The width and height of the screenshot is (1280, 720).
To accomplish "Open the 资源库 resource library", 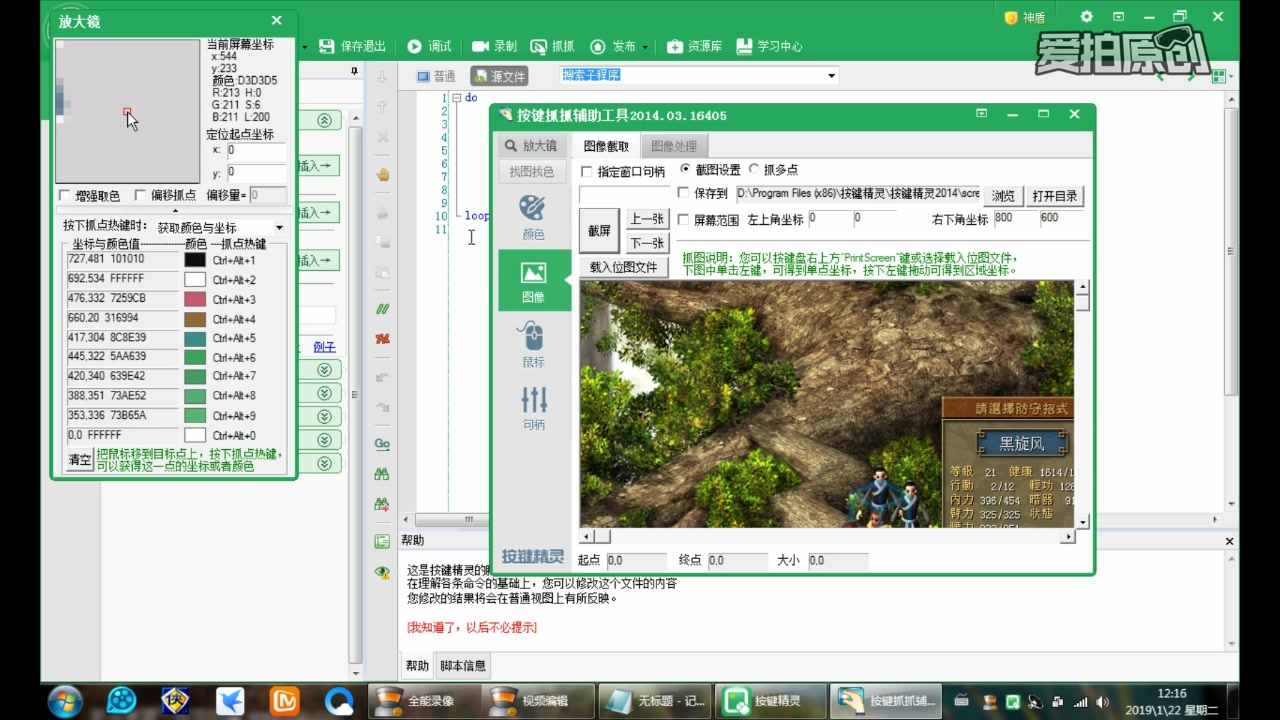I will pos(694,46).
